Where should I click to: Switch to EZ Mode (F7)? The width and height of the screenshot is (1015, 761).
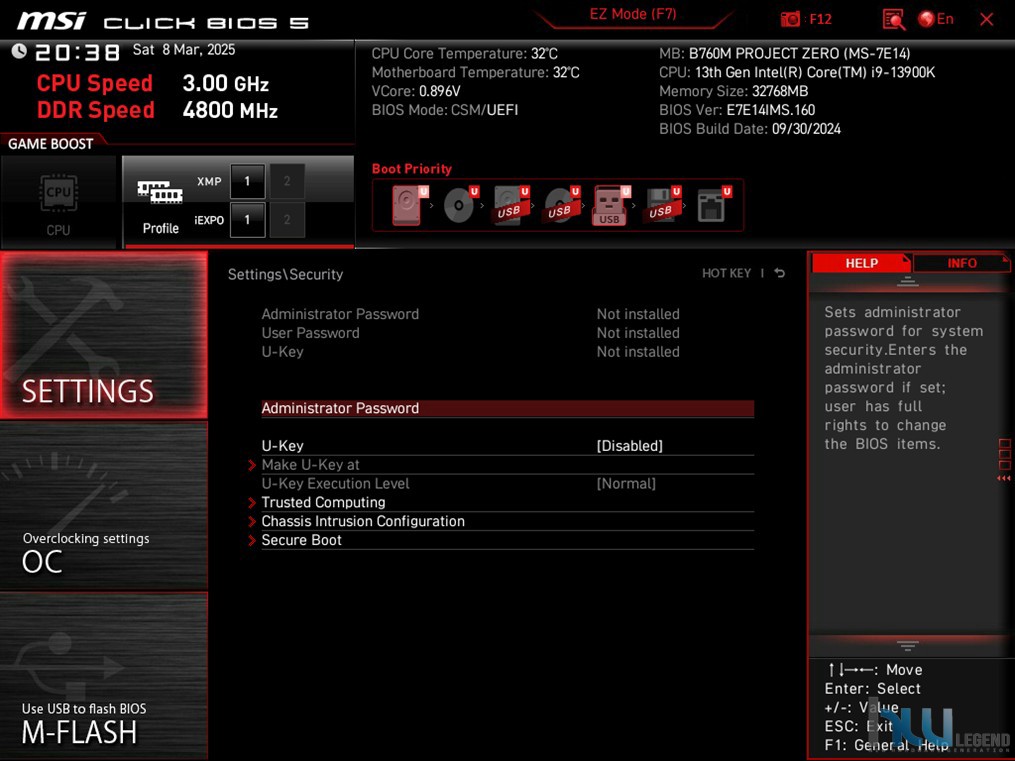click(632, 14)
